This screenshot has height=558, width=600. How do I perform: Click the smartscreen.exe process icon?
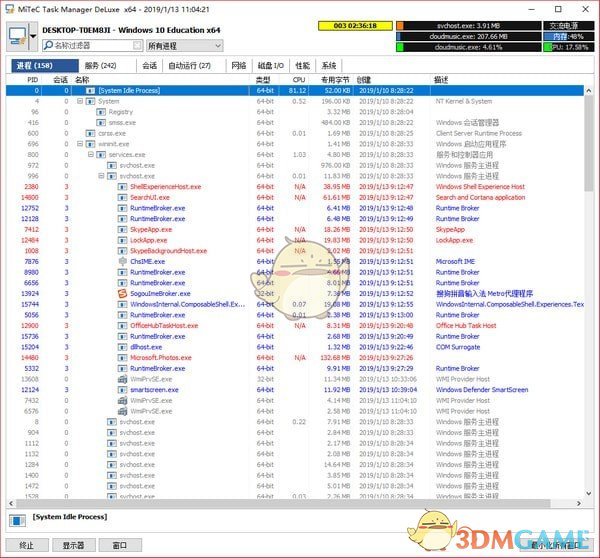(122, 390)
